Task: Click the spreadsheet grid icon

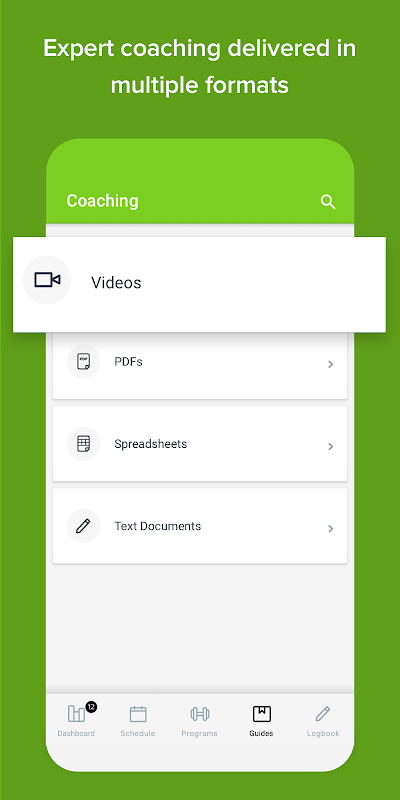Action: (x=83, y=443)
